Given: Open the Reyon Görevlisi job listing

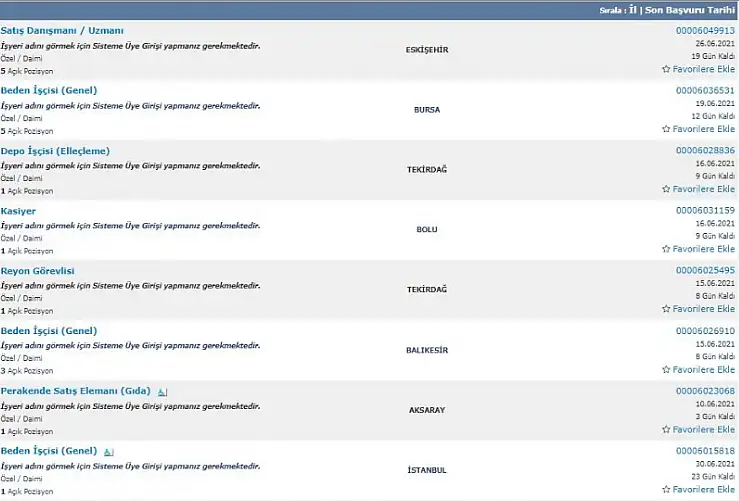Looking at the screenshot, I should tap(38, 271).
